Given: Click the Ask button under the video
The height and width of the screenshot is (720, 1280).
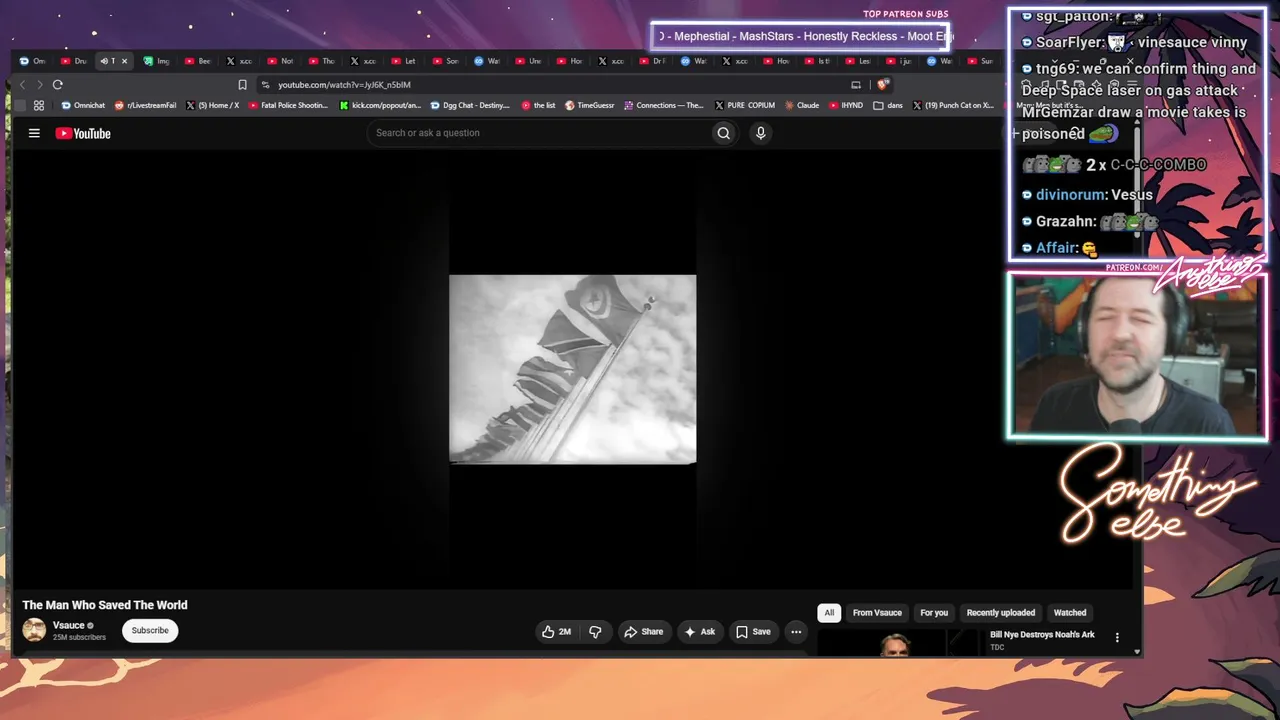Looking at the screenshot, I should pos(699,632).
